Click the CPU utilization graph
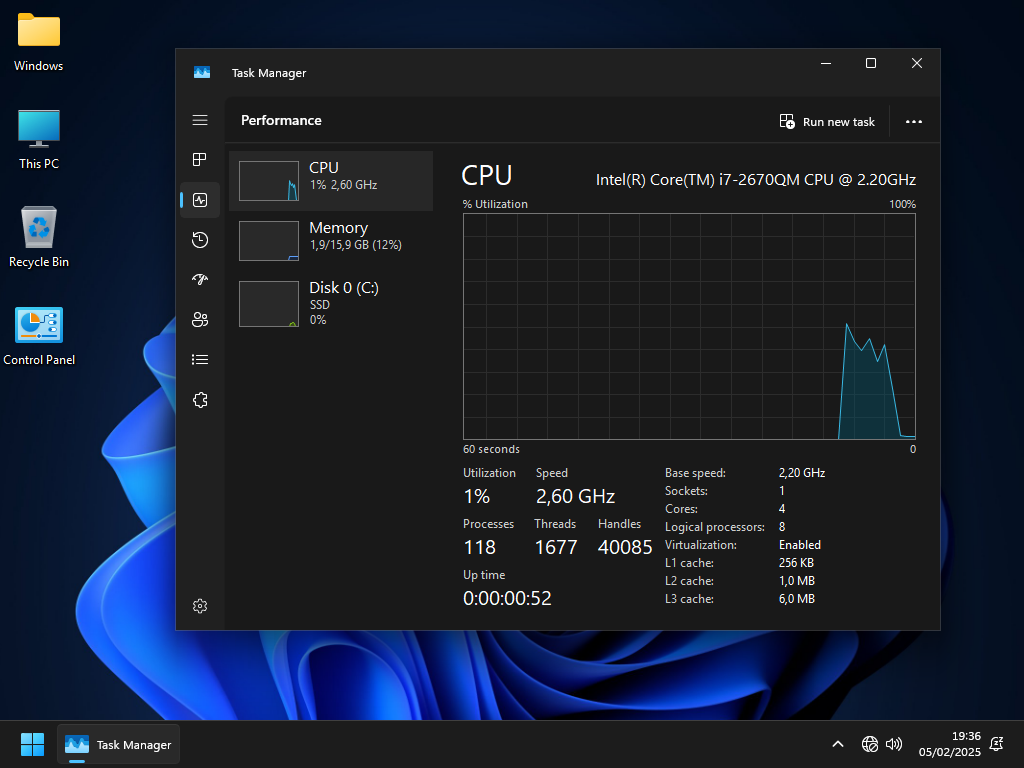Image resolution: width=1024 pixels, height=768 pixels. click(x=689, y=327)
